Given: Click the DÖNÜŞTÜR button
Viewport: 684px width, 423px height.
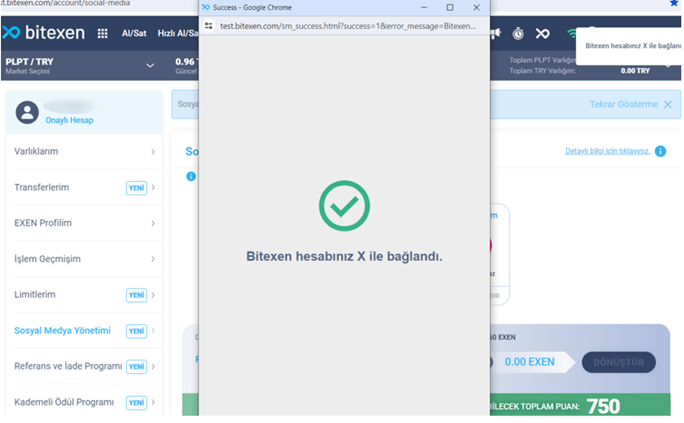Looking at the screenshot, I should (619, 362).
